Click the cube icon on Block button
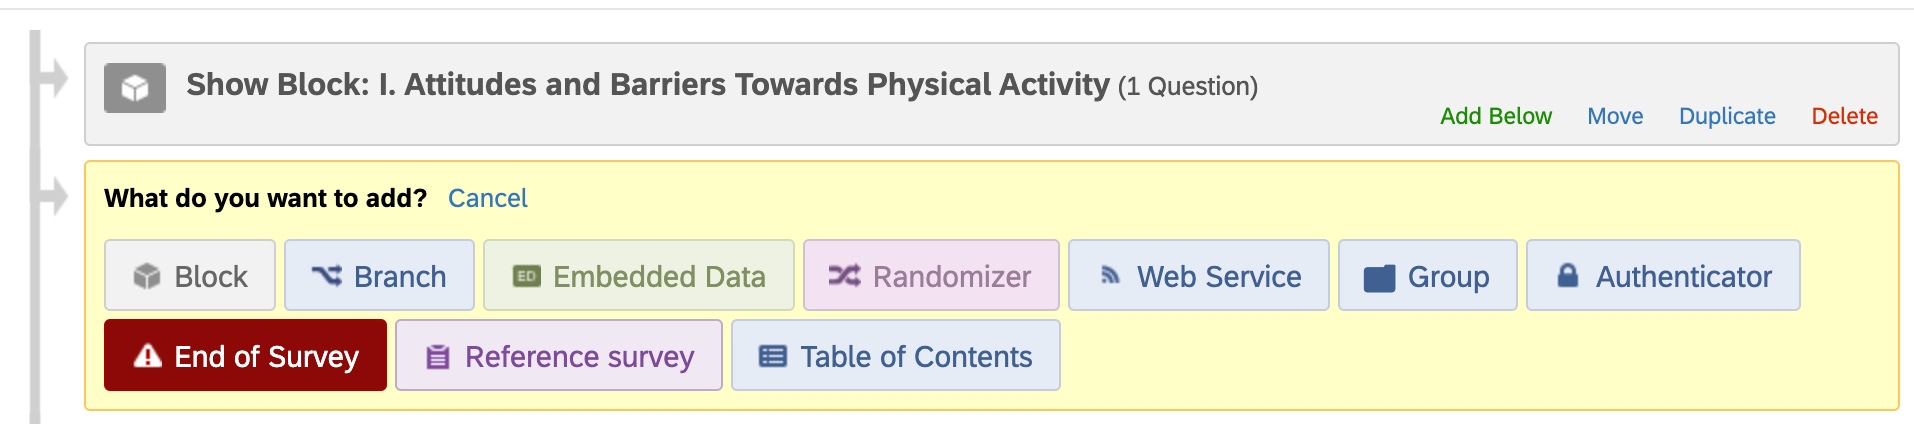This screenshot has width=1914, height=424. (x=147, y=276)
